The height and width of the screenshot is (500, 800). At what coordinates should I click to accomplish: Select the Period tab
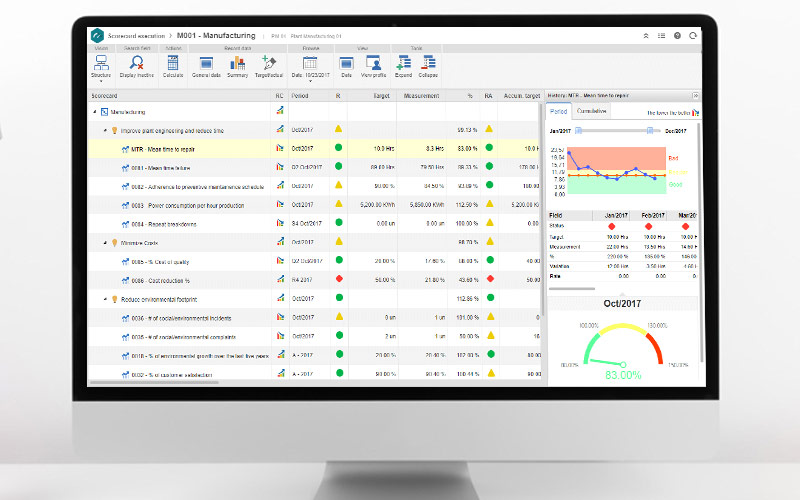(x=559, y=111)
